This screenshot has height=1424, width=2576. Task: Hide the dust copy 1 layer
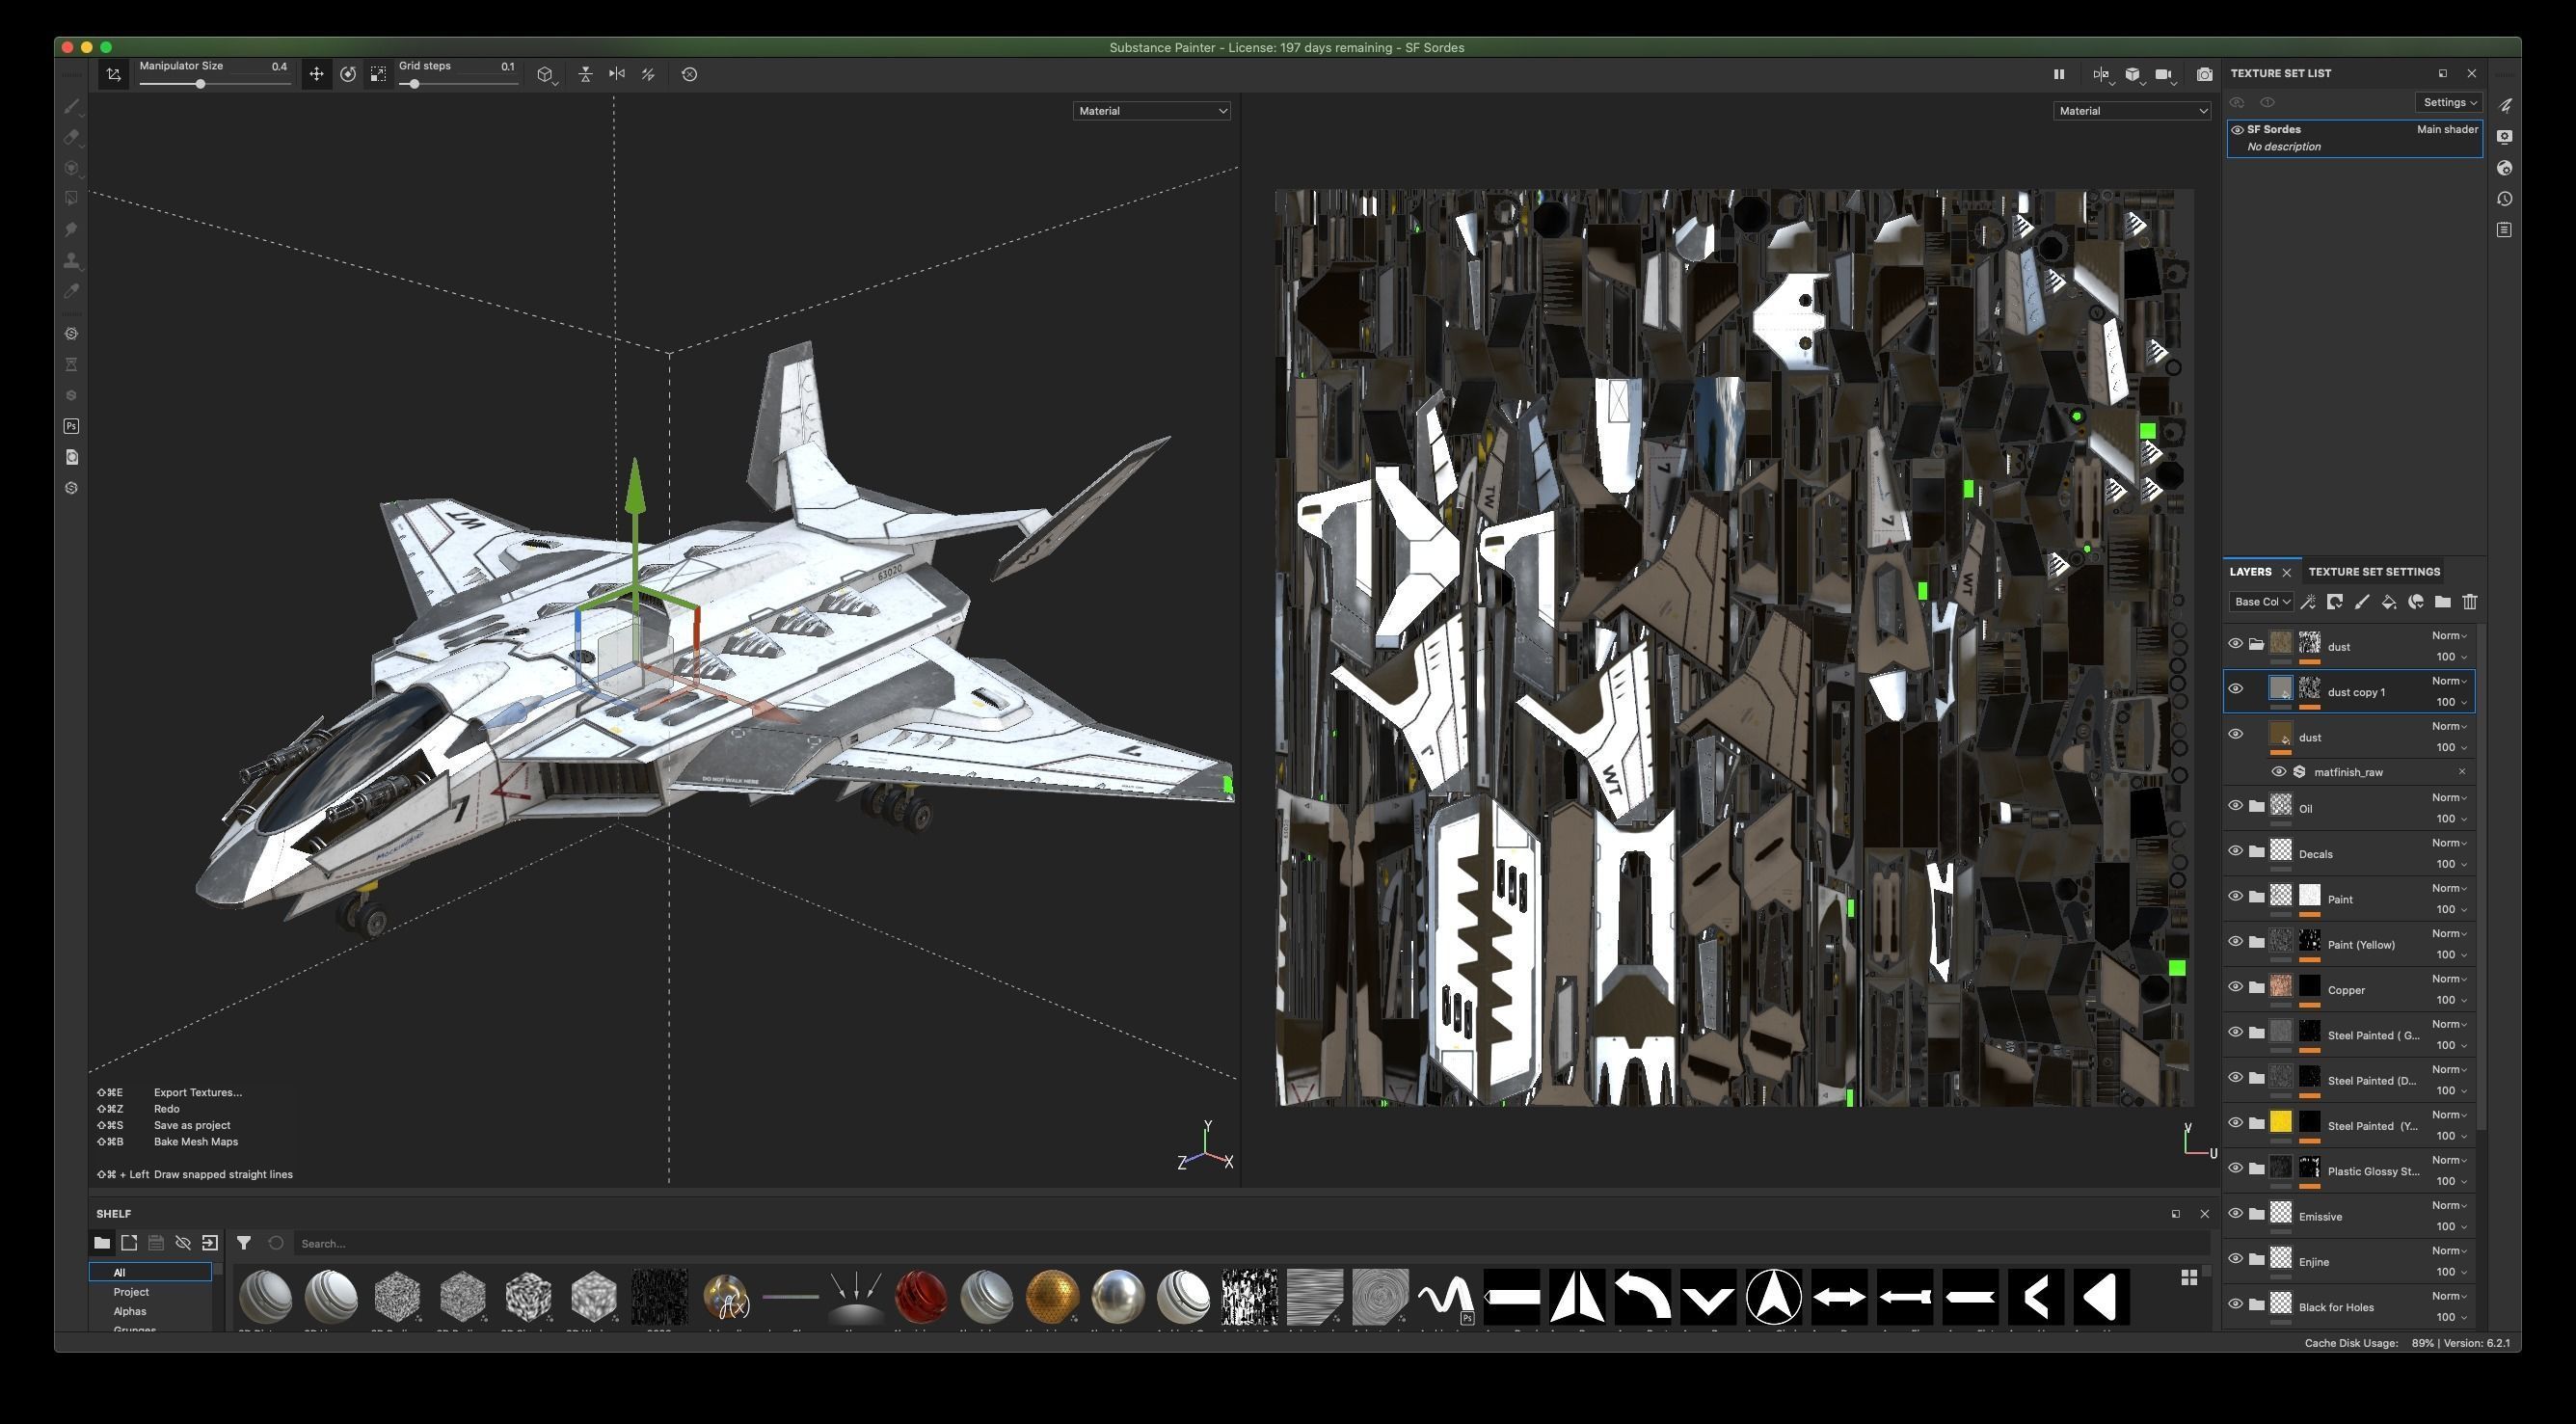tap(2236, 689)
